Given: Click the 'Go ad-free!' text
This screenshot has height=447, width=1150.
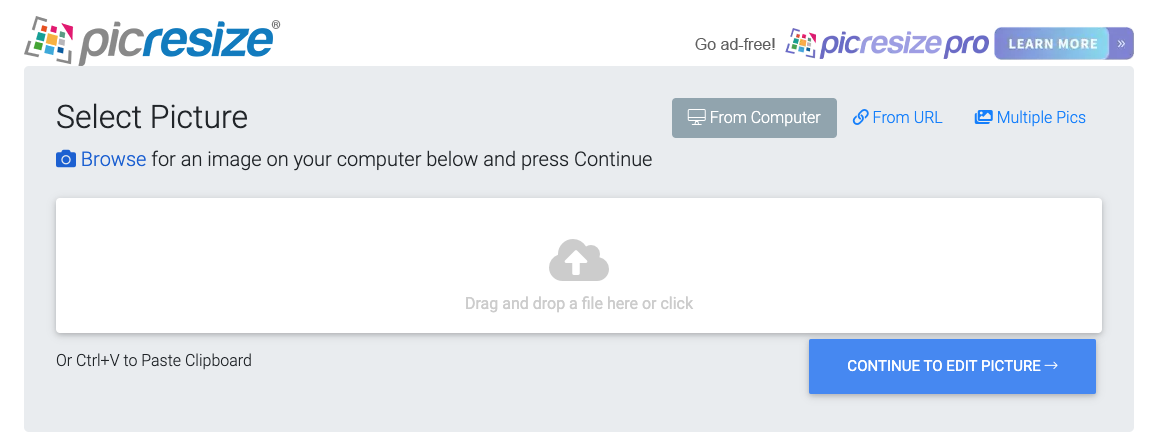Looking at the screenshot, I should (x=735, y=45).
